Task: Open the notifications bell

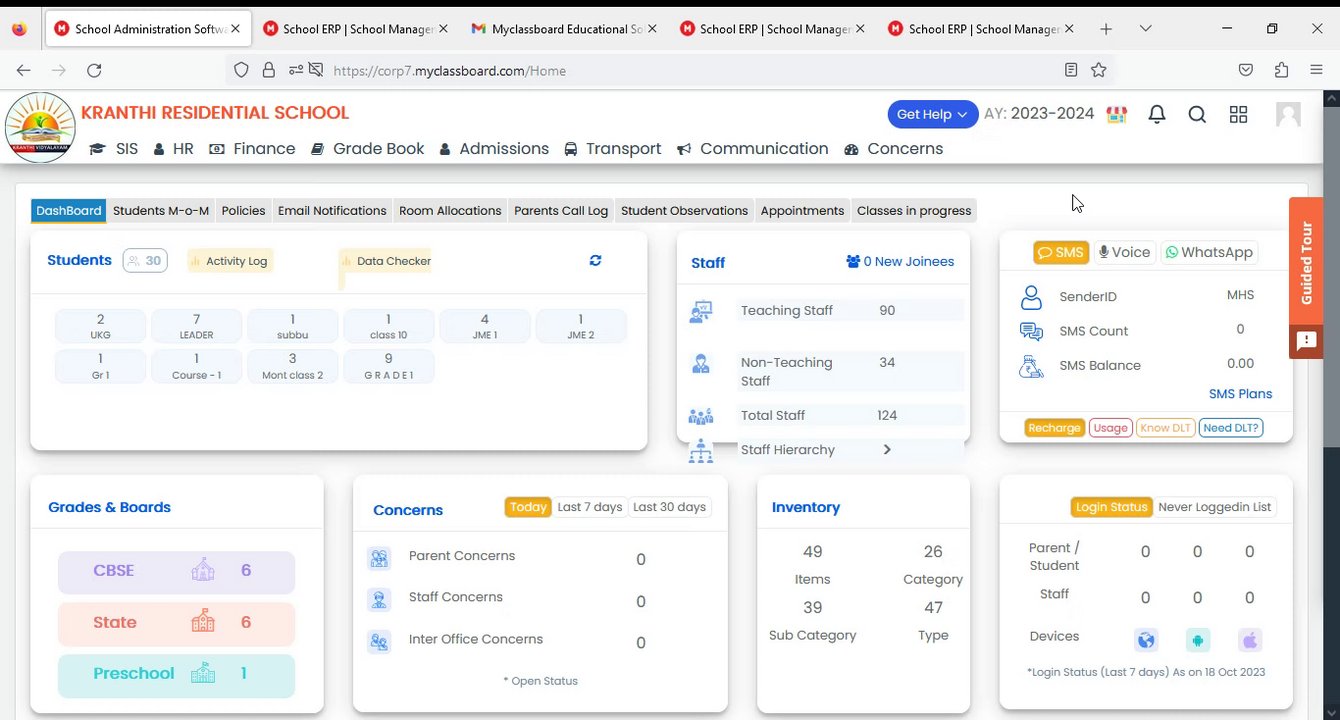Action: (1157, 115)
